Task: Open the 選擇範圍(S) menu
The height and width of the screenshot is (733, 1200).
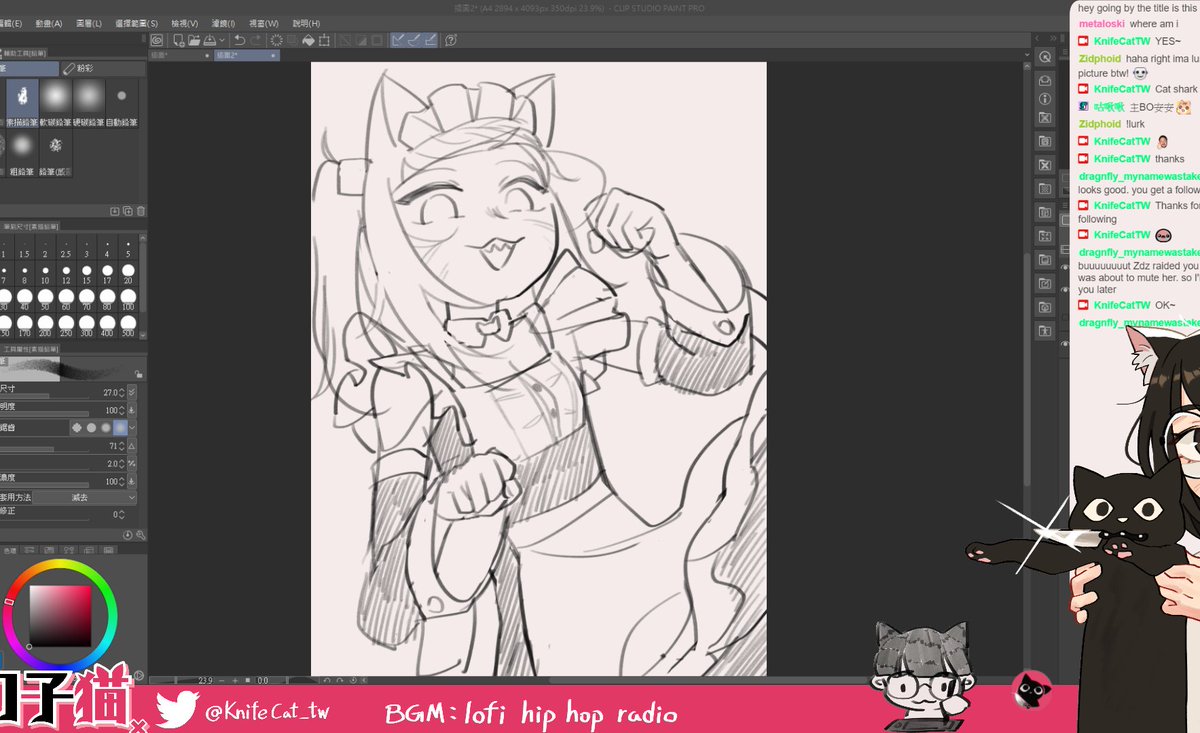Action: click(x=136, y=23)
